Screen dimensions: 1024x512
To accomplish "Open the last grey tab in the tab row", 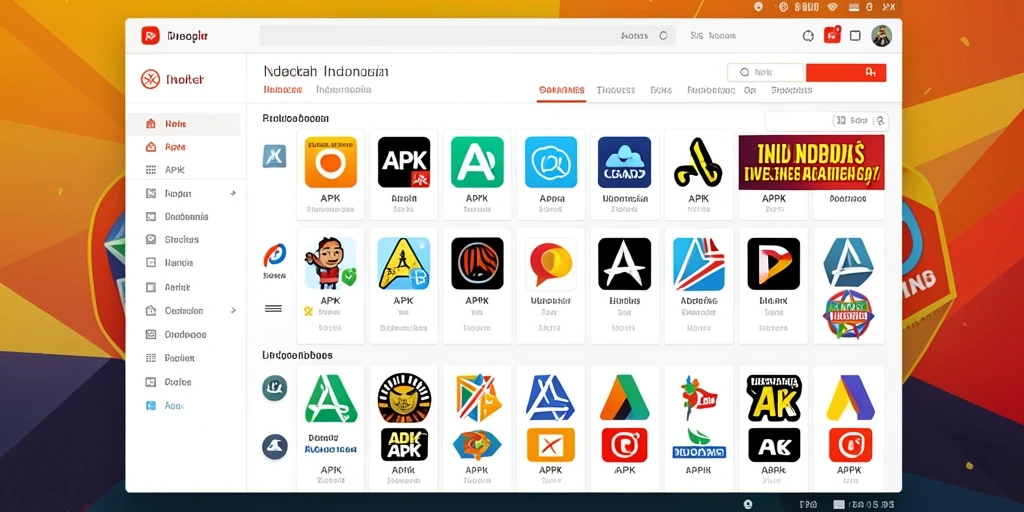I will click(792, 90).
